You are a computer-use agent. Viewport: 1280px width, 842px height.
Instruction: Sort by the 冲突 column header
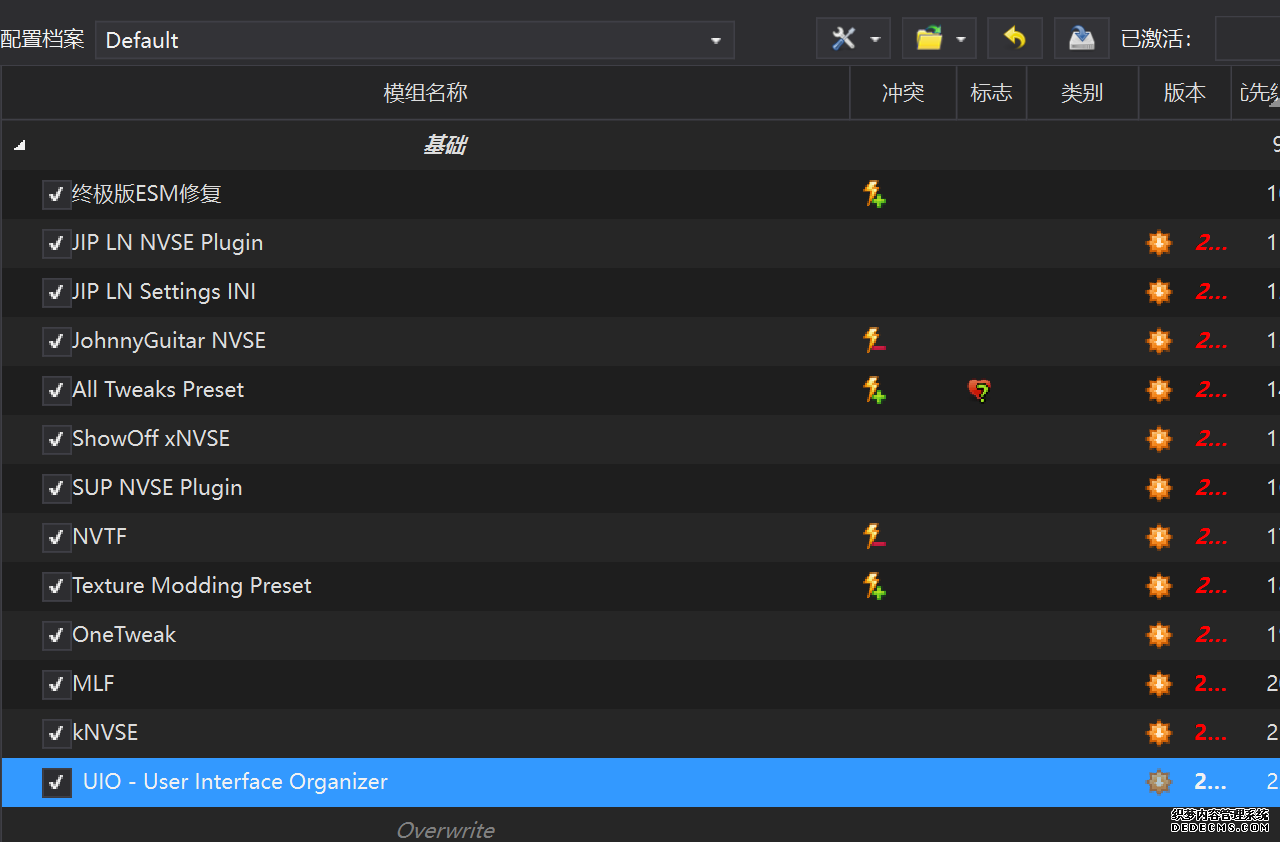pyautogui.click(x=902, y=93)
